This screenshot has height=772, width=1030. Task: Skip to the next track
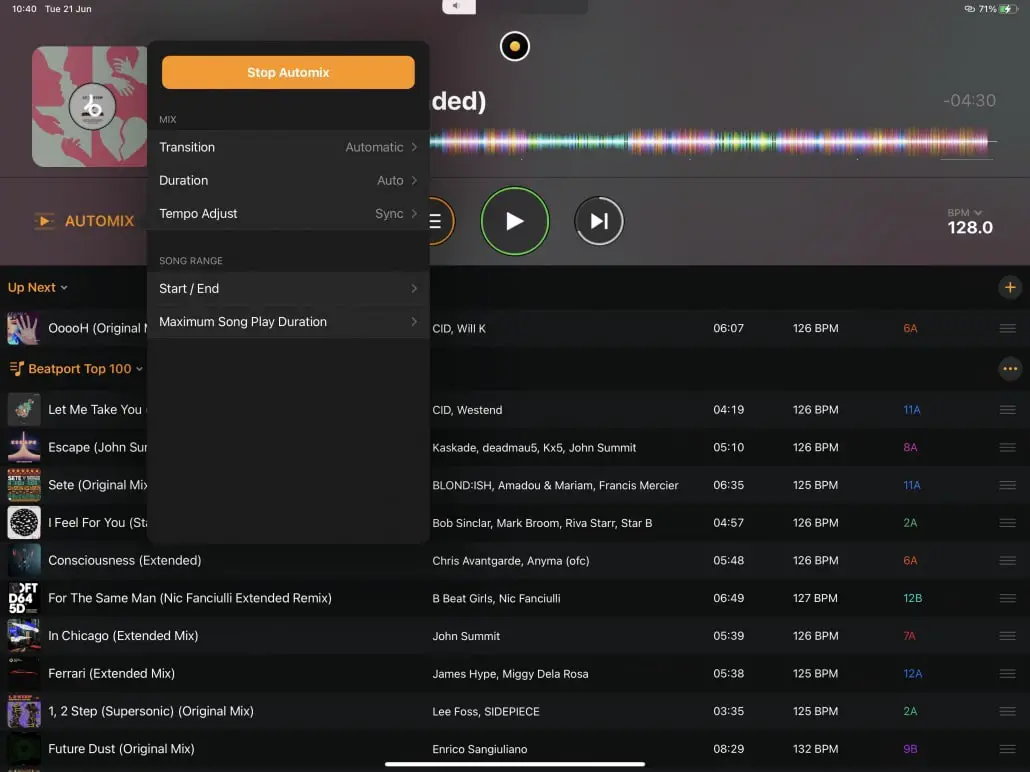[598, 221]
